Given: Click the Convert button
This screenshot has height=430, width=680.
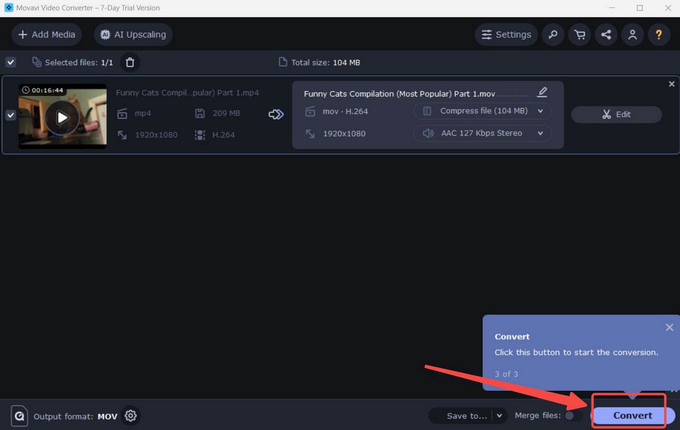Looking at the screenshot, I should click(632, 416).
